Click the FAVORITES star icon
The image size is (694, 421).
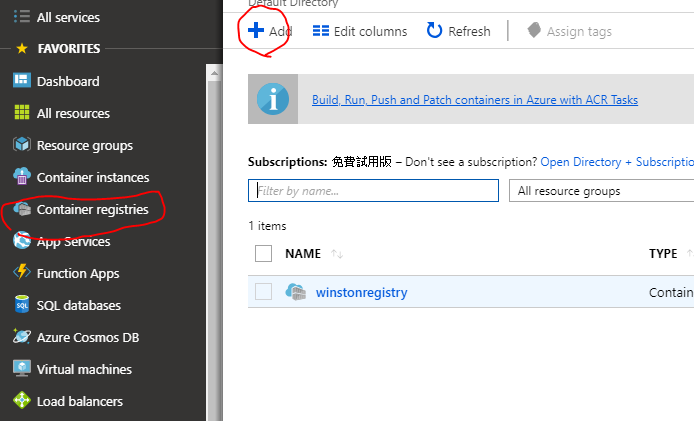pyautogui.click(x=22, y=48)
